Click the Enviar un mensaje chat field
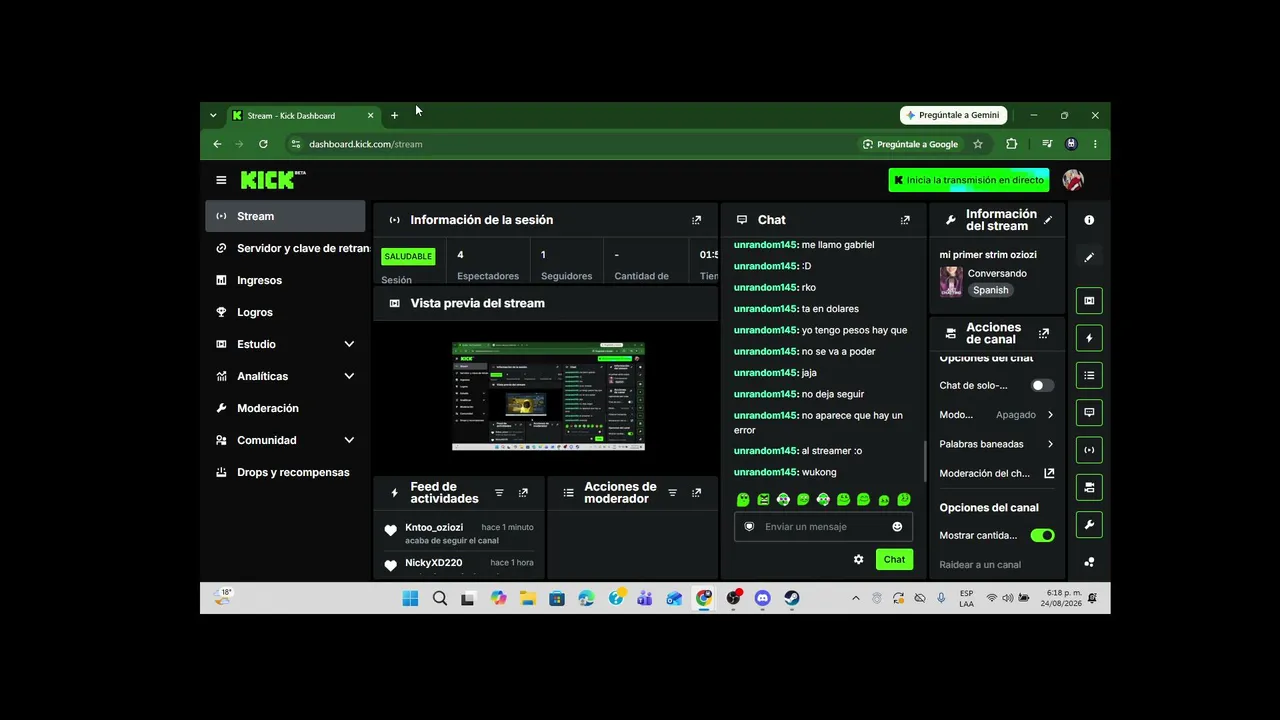1280x720 pixels. [823, 527]
